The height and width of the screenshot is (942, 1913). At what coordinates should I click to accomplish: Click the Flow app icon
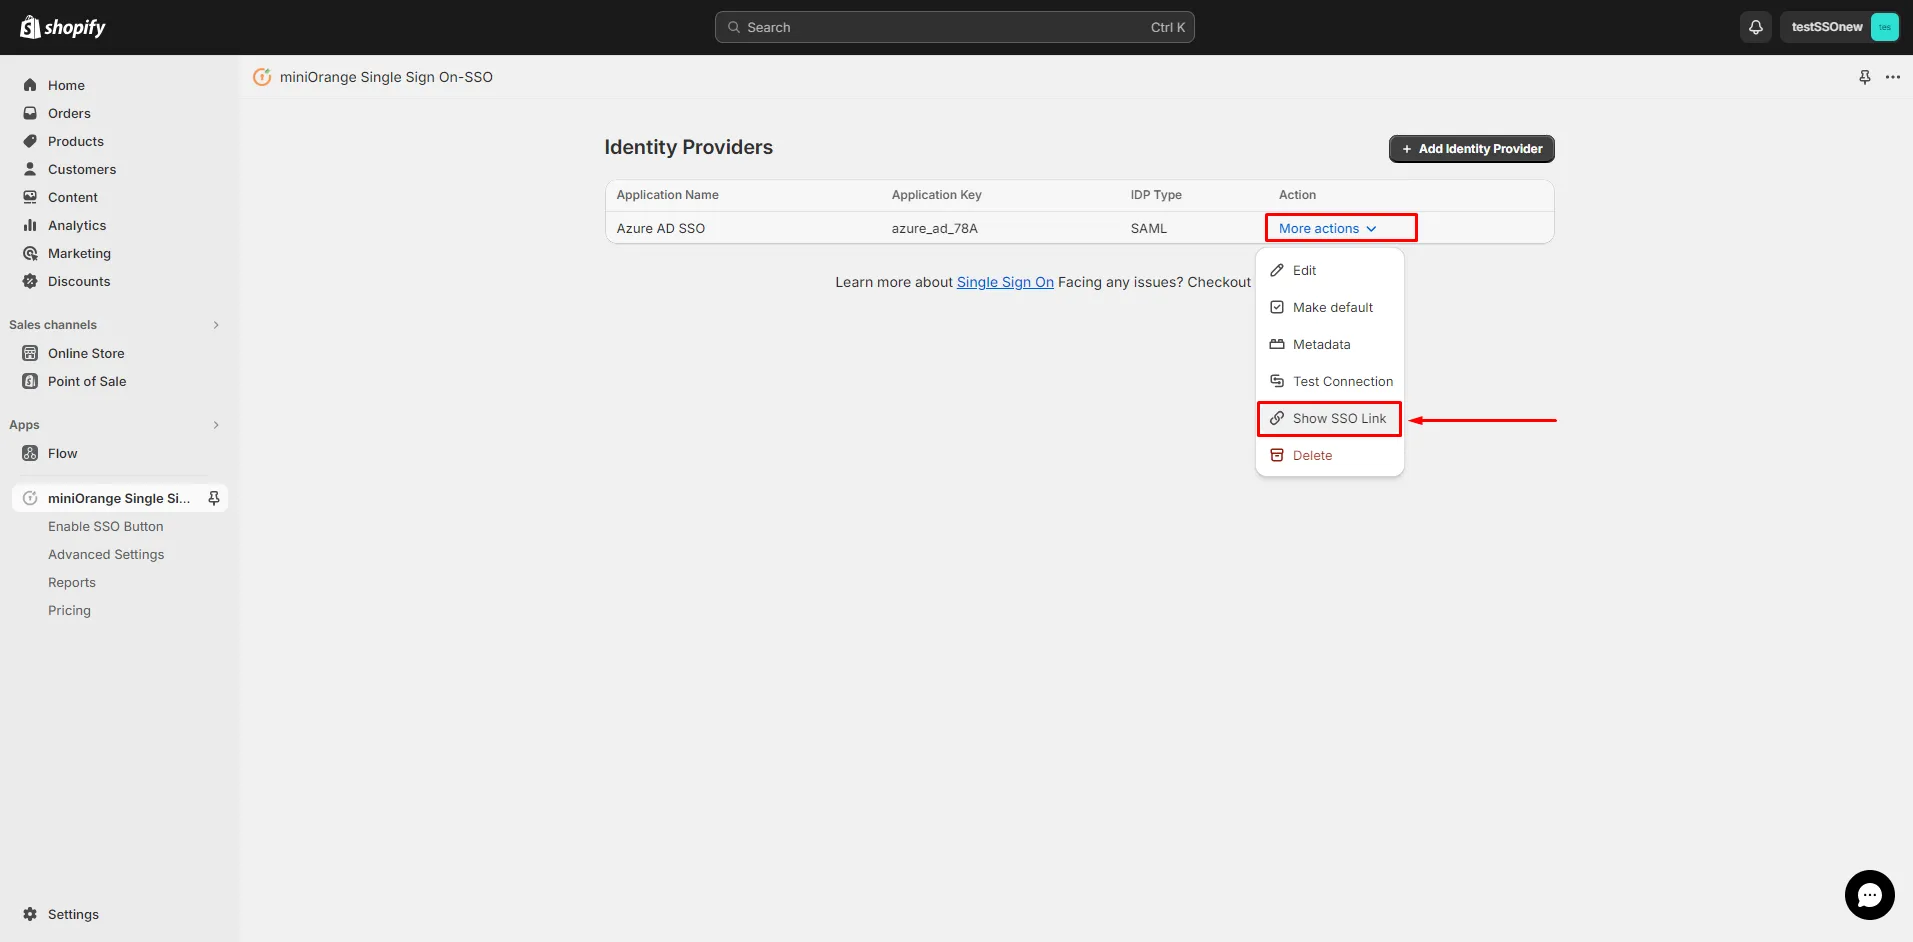30,453
